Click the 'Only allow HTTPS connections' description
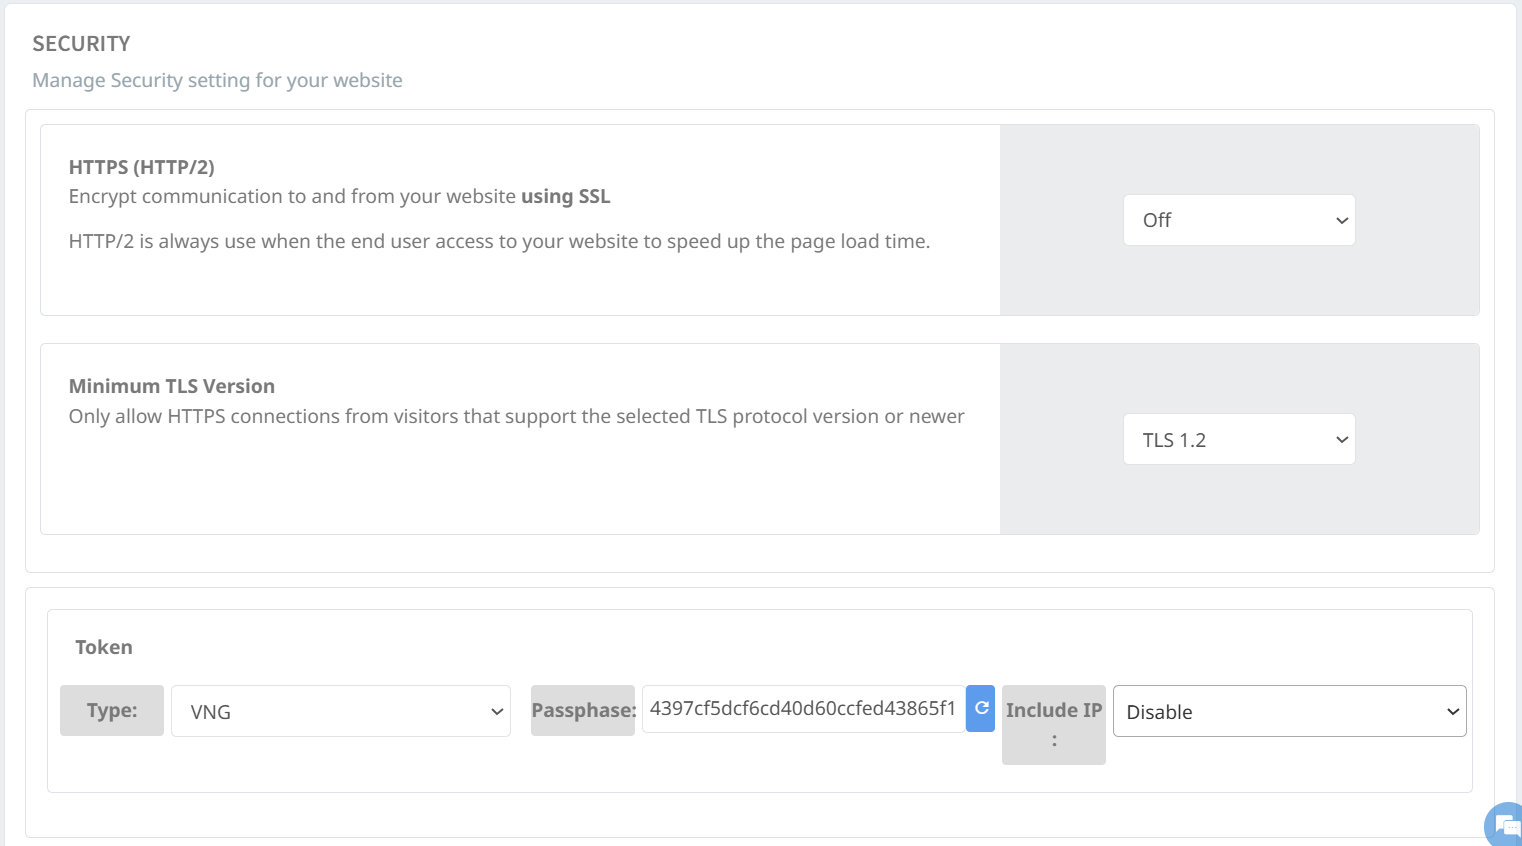This screenshot has width=1522, height=846. tap(516, 416)
